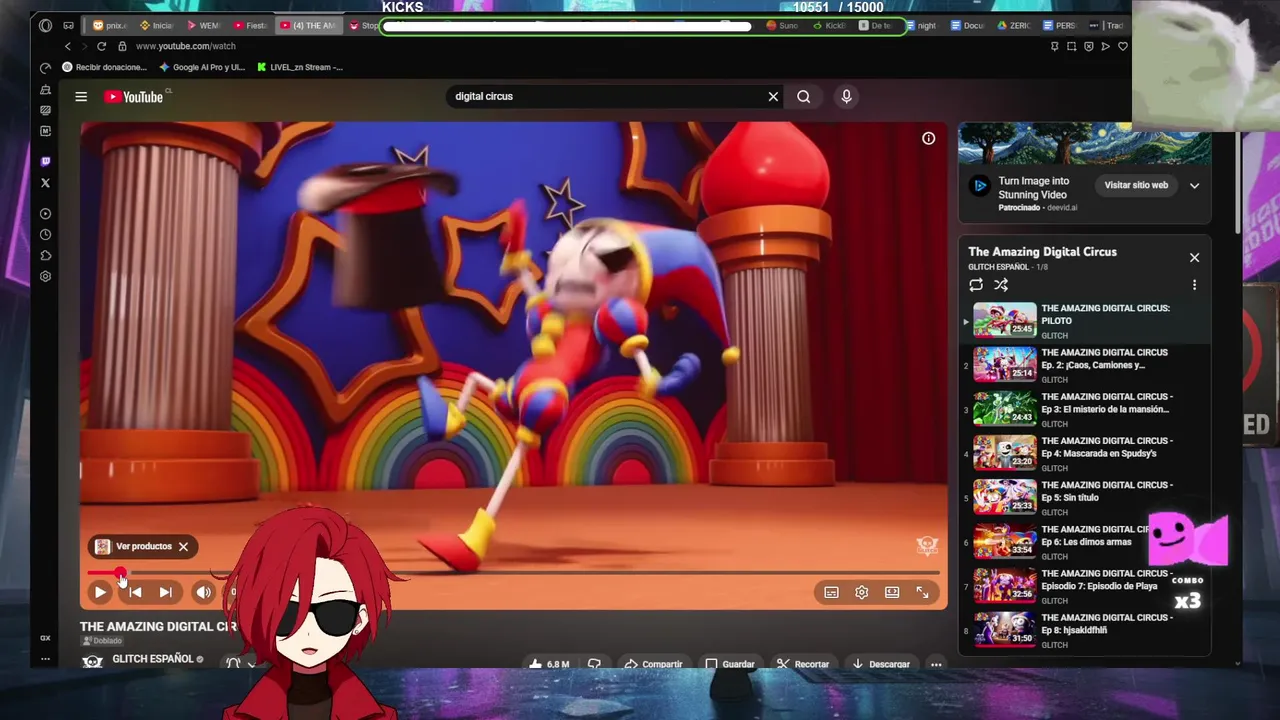Toggle playlist shuffle

[1001, 285]
